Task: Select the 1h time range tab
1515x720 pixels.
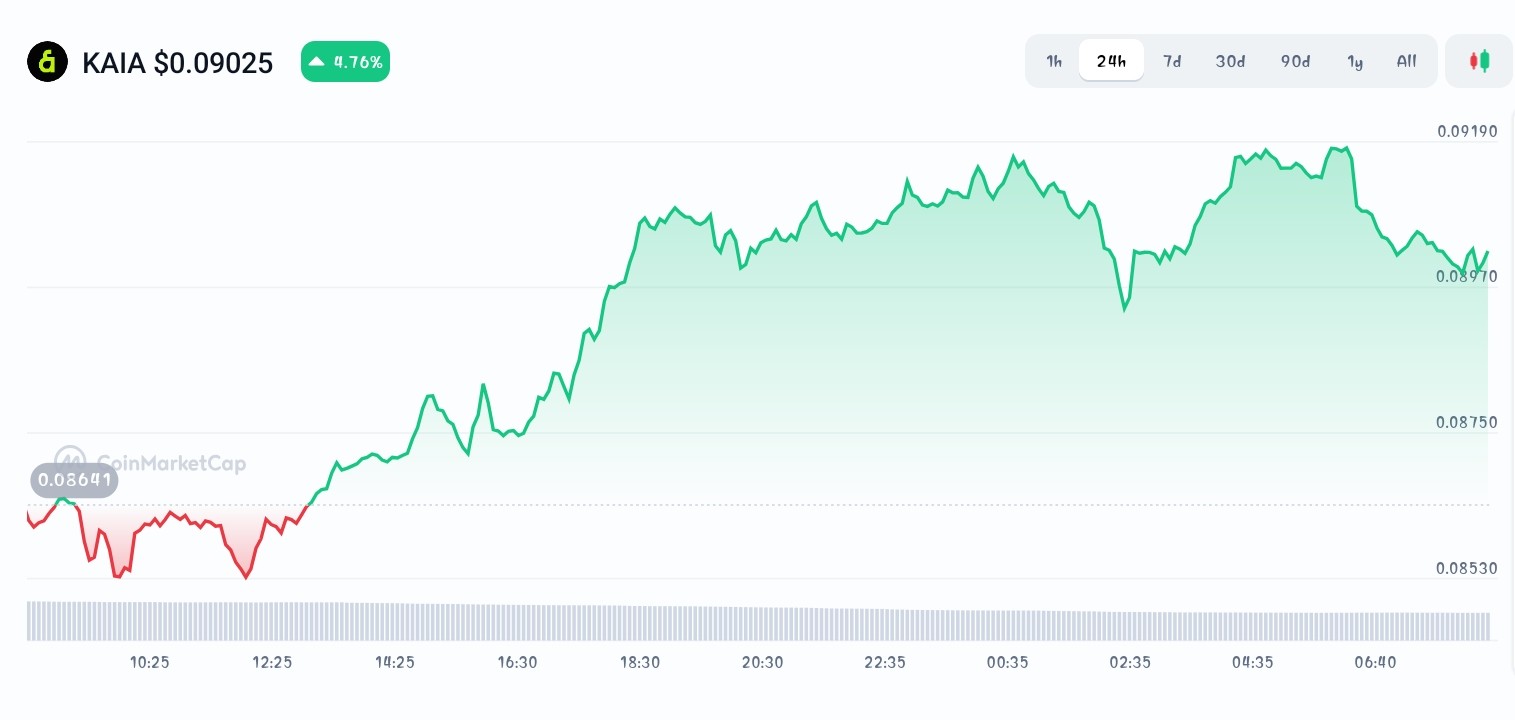Action: [x=1054, y=61]
